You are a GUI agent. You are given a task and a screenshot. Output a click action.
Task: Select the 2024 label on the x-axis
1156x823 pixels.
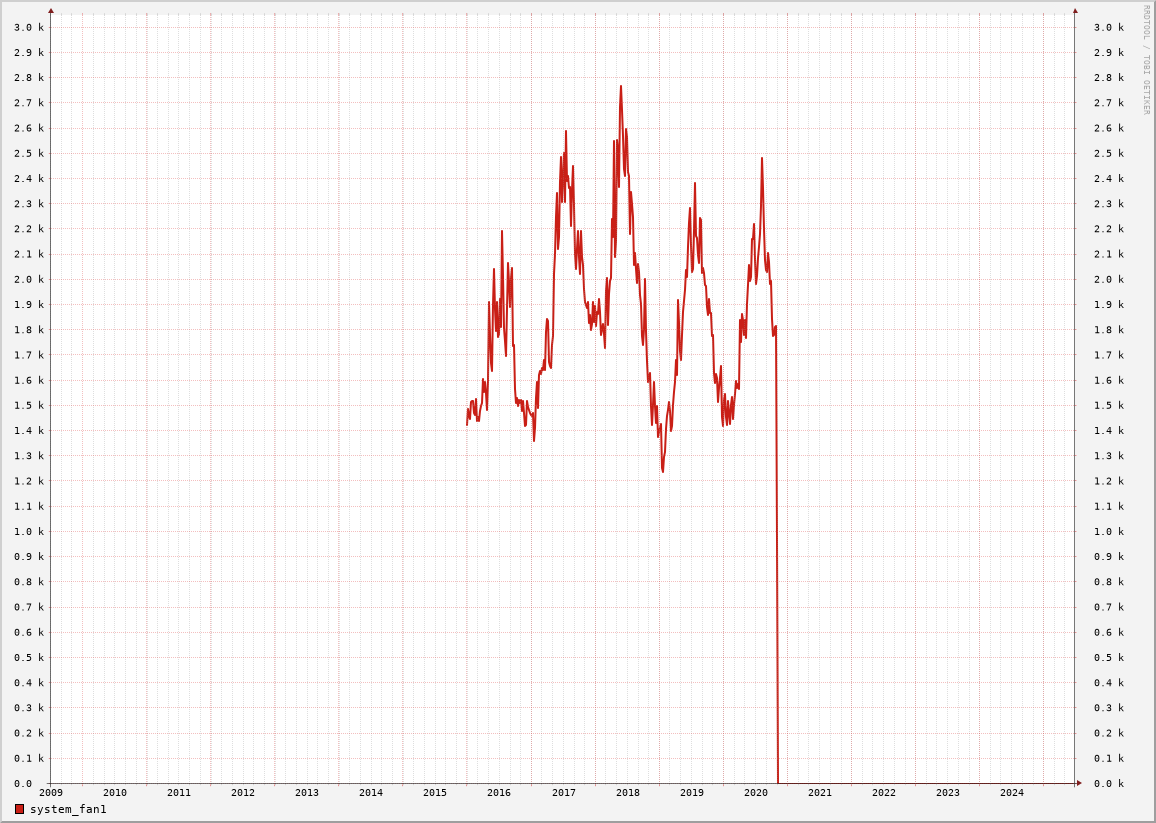pos(1012,793)
